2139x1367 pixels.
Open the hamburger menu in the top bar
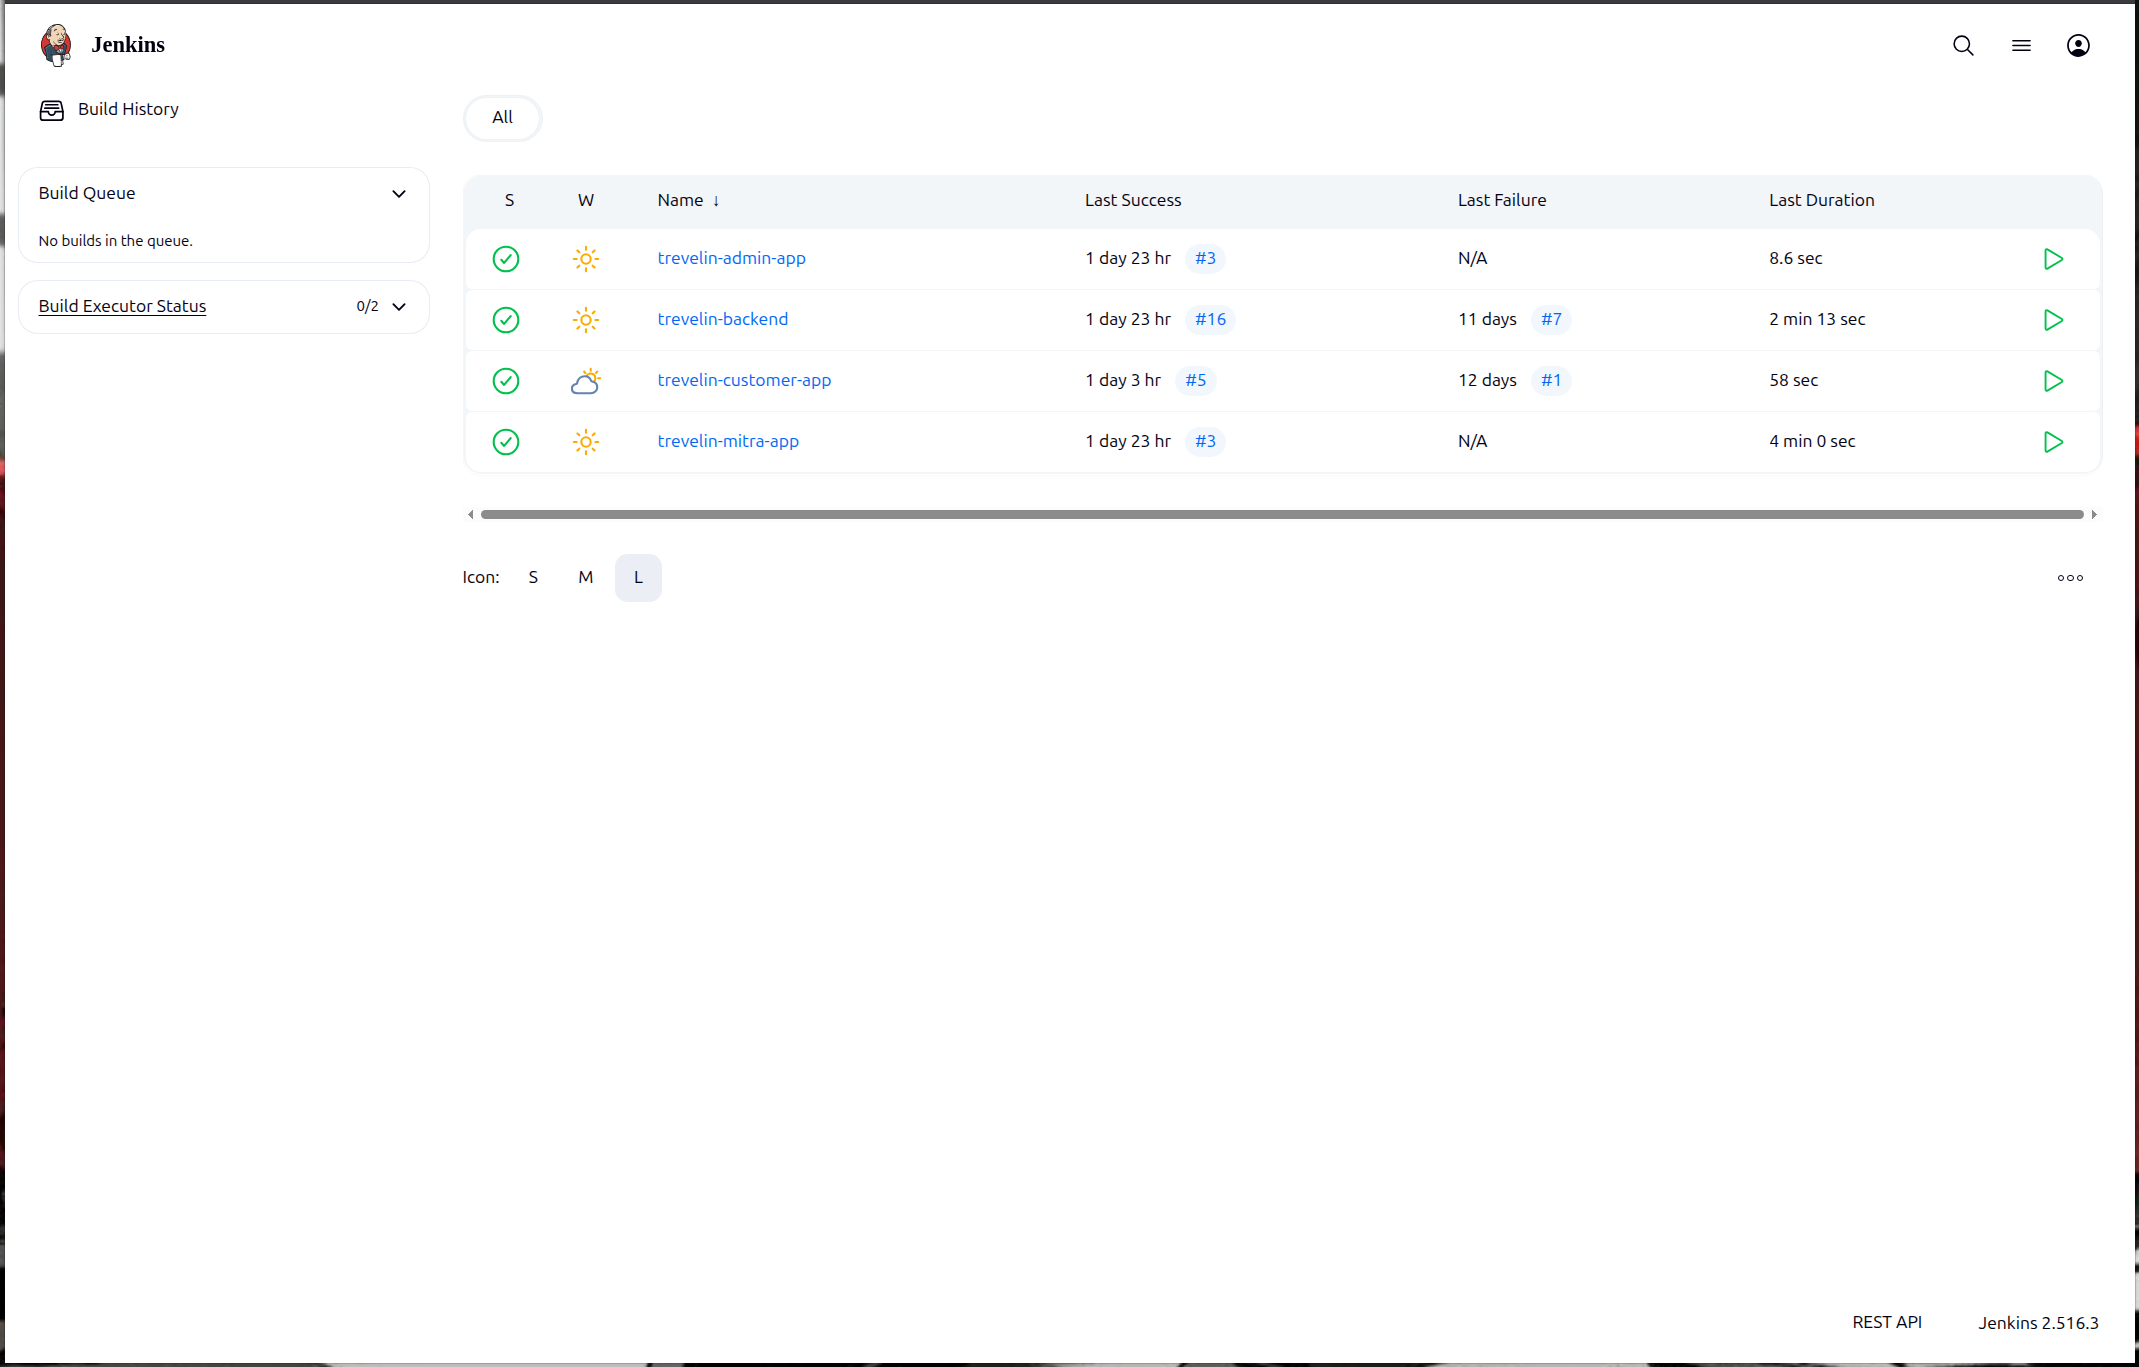[2021, 45]
